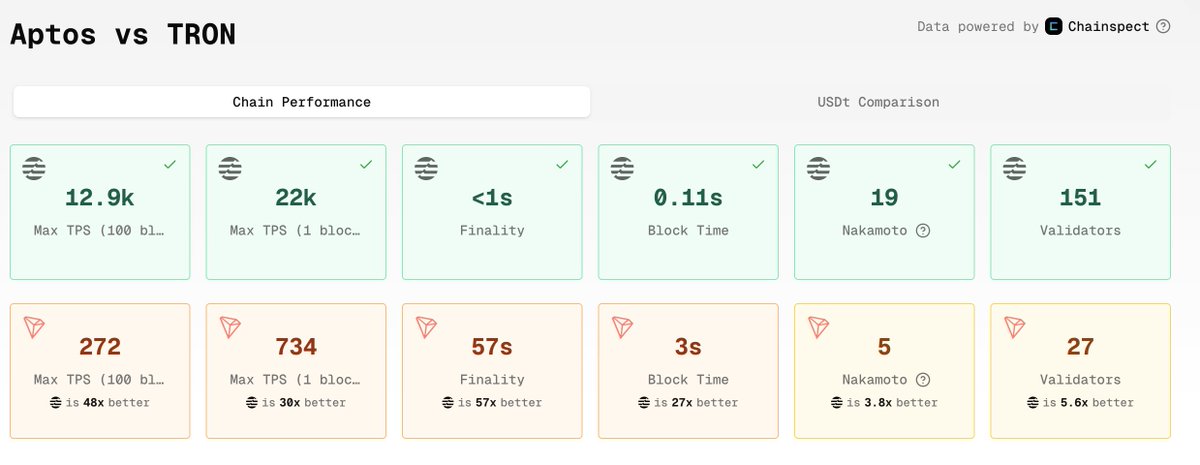This screenshot has width=1200, height=465.
Task: Click the Nakamoto help icon in the TRON card
Action: tap(923, 380)
